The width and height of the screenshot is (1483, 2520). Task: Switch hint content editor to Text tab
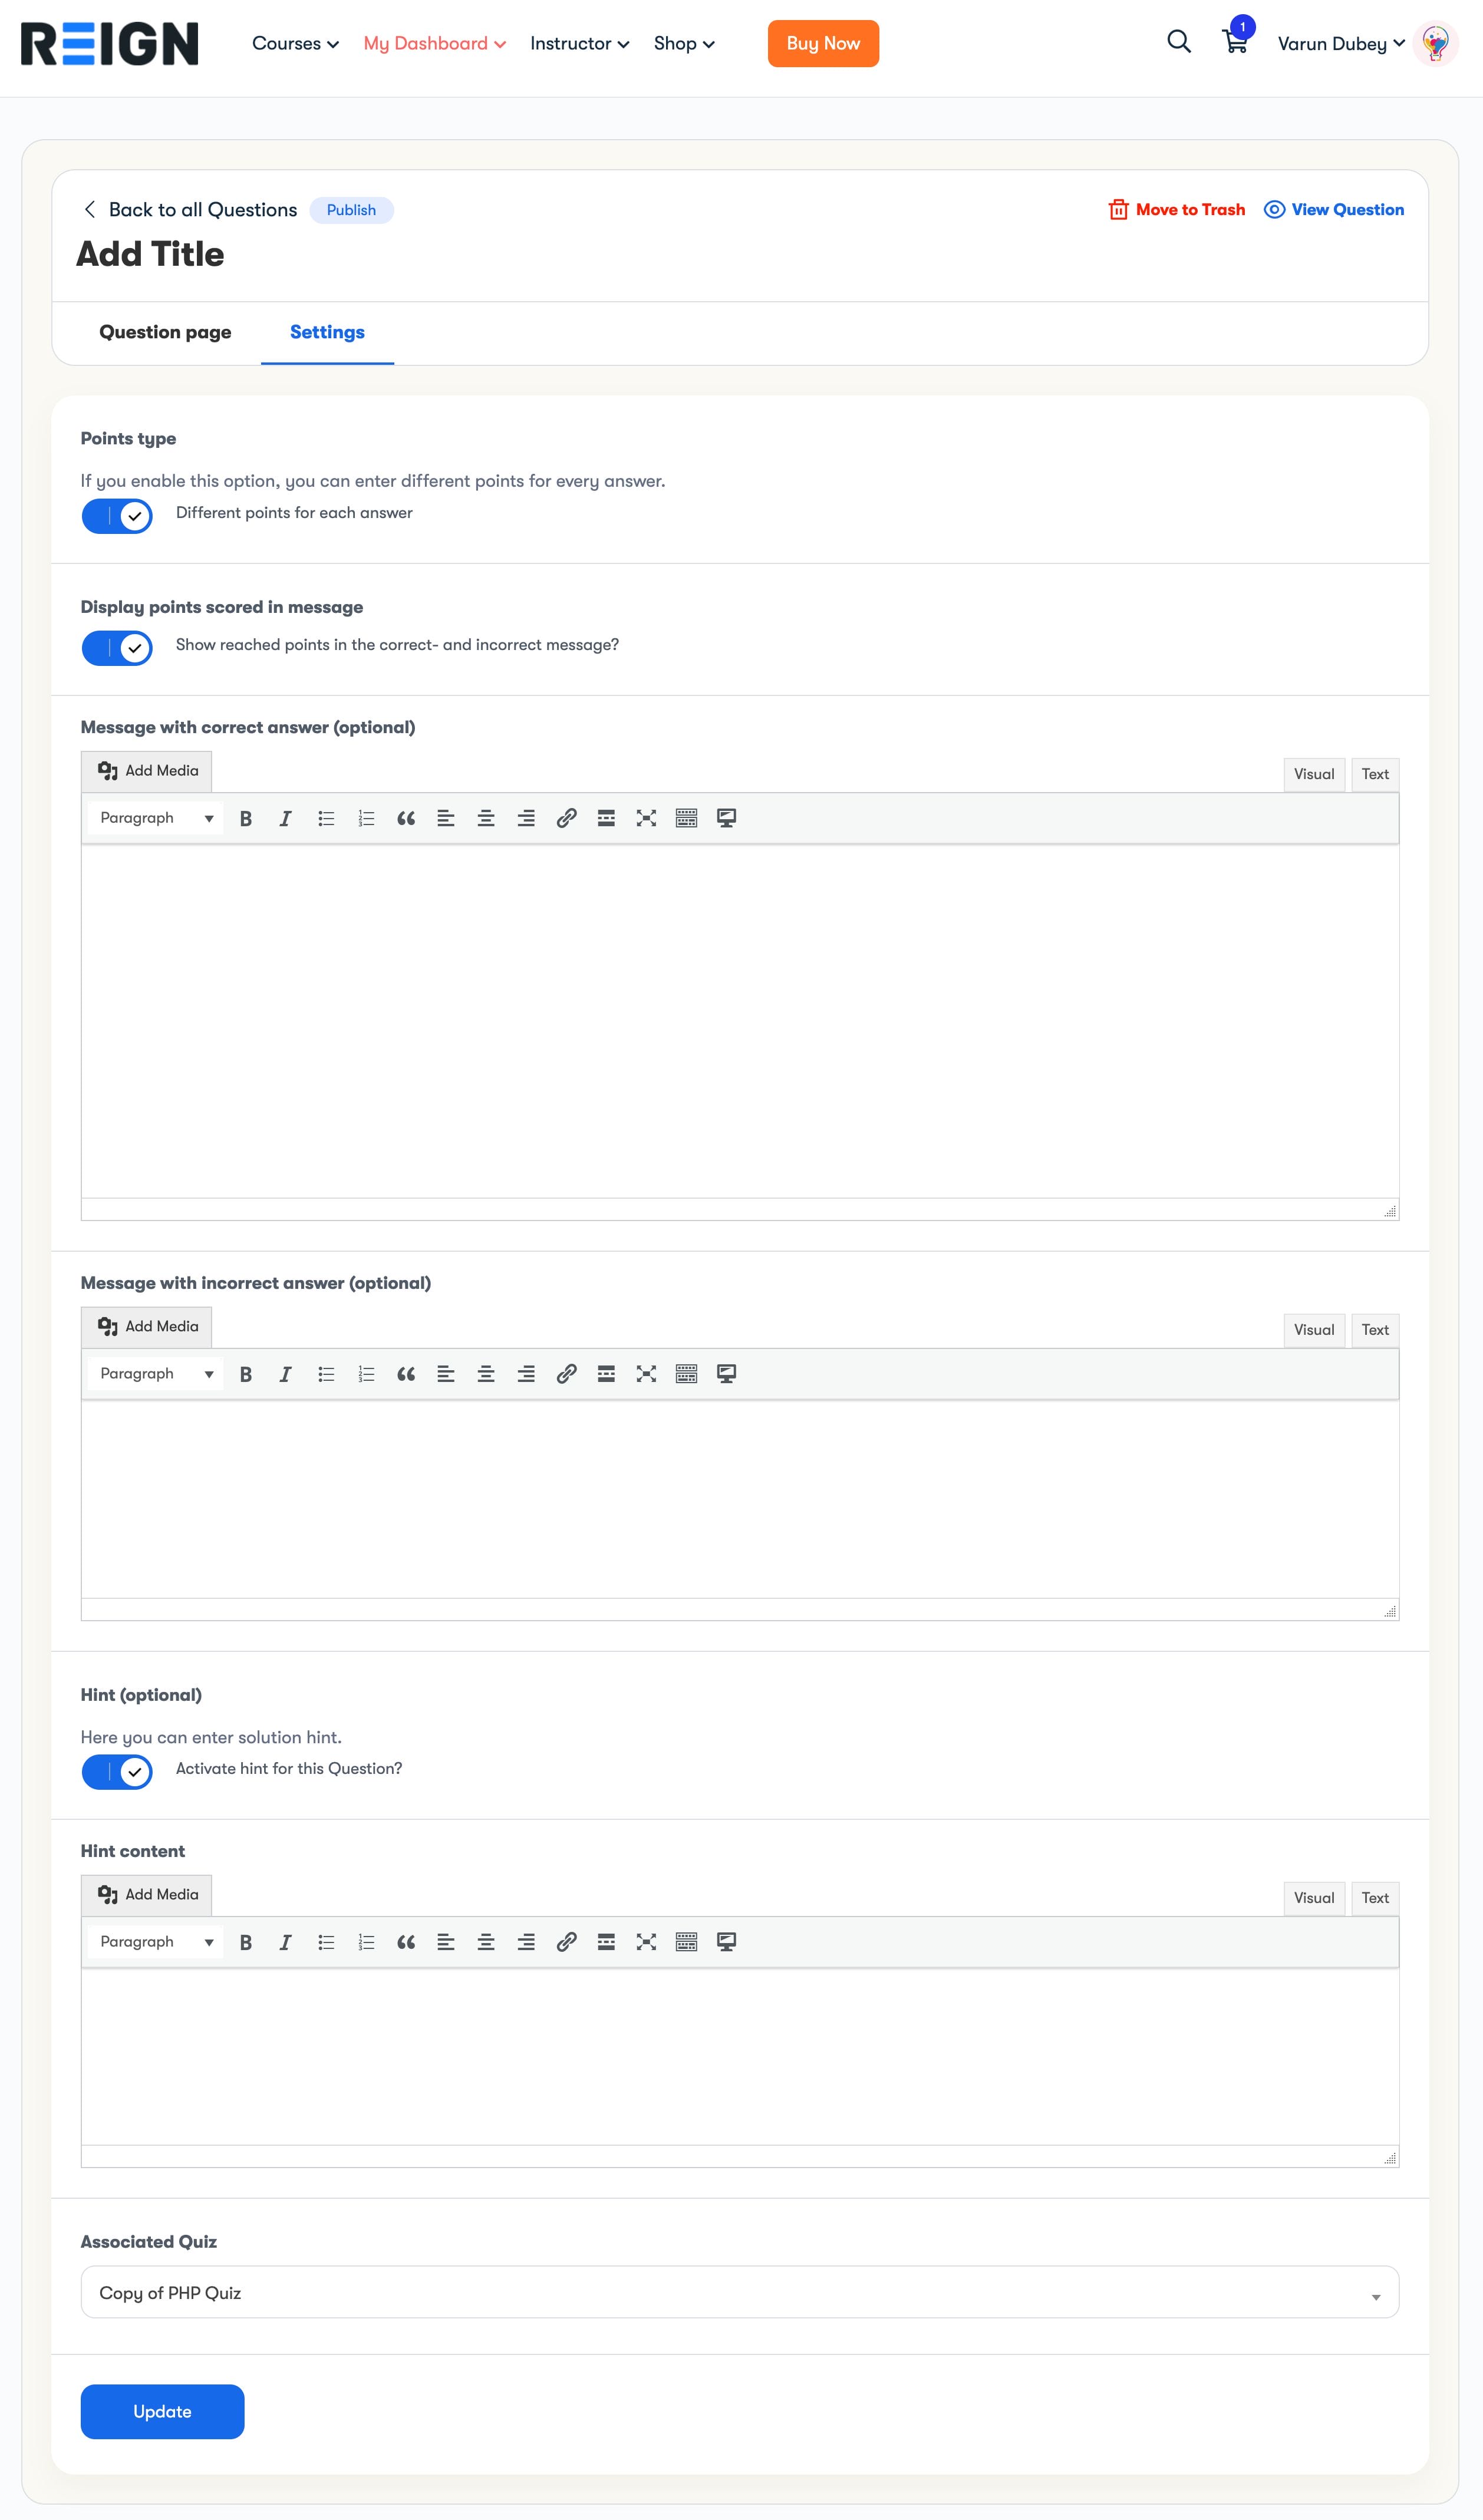tap(1374, 1898)
